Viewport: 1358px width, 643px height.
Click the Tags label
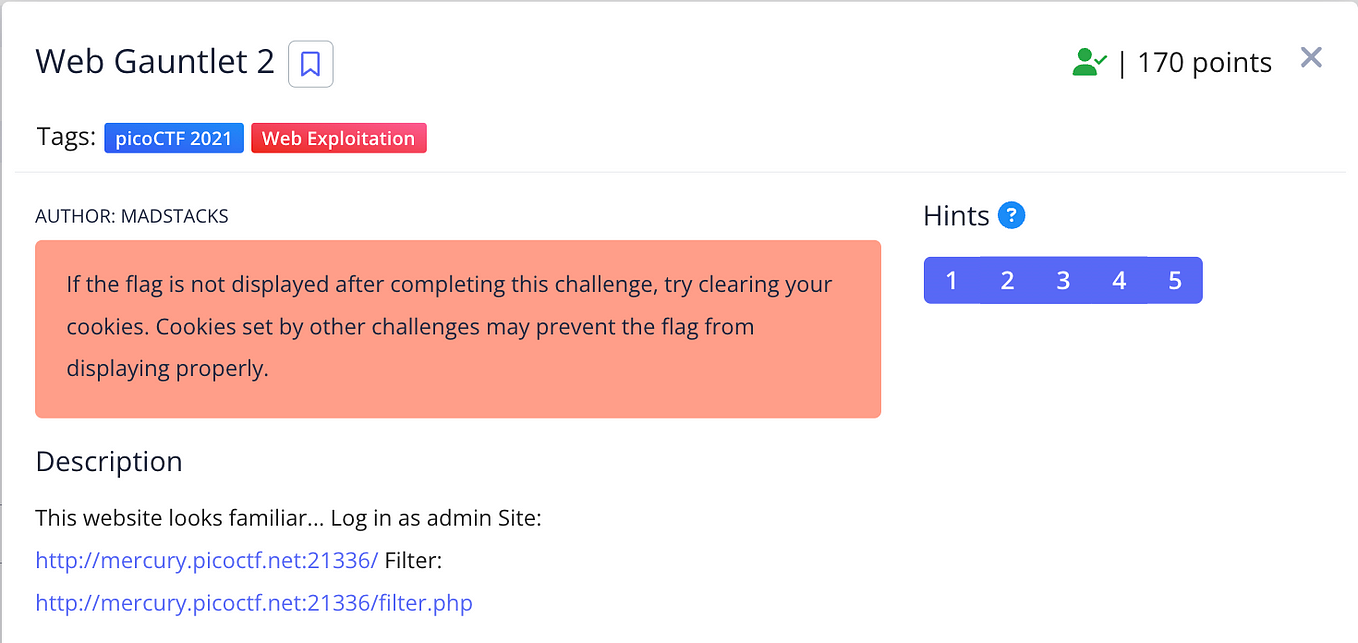(x=66, y=137)
